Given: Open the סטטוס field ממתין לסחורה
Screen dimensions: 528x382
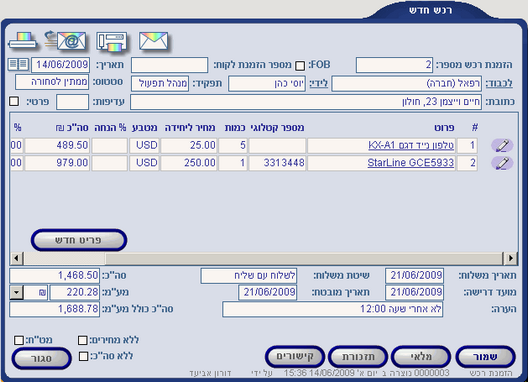Looking at the screenshot, I should 52,82.
